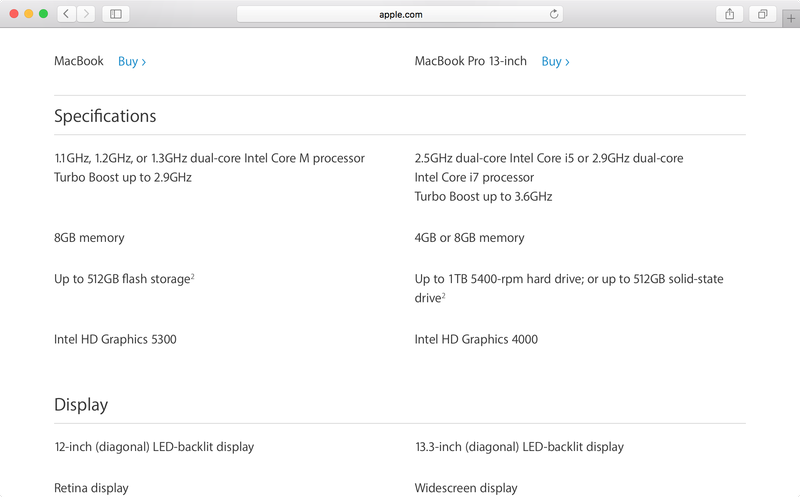
Task: Minimize the window with the yellow button
Action: (x=29, y=14)
